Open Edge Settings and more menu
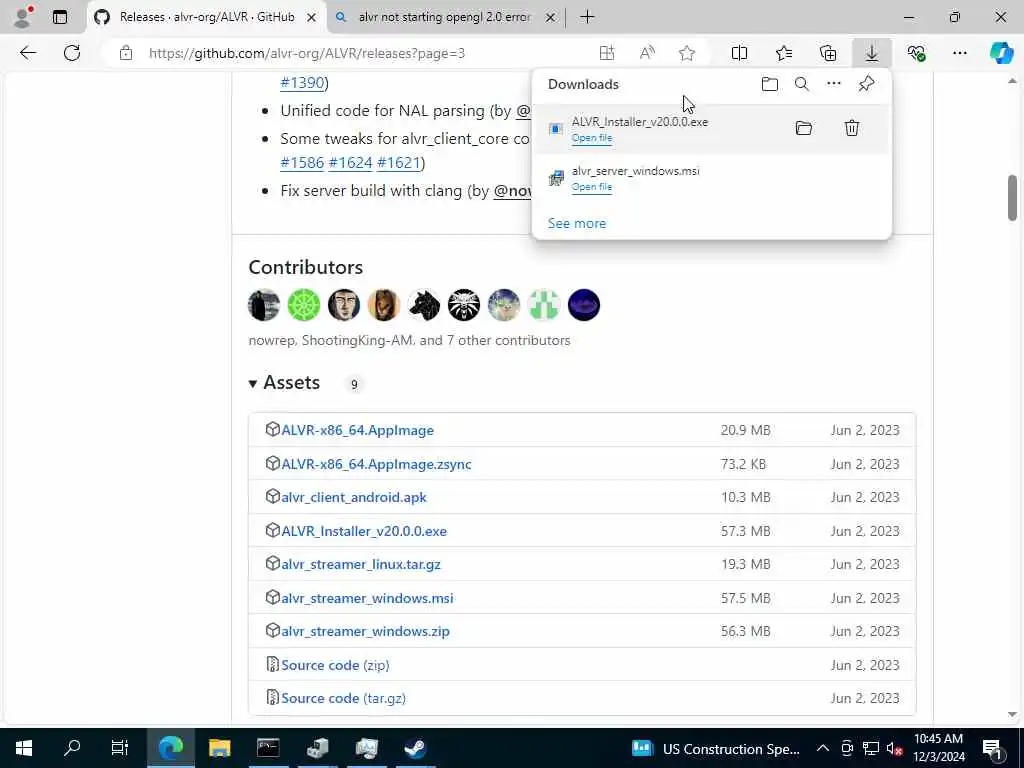 point(959,53)
